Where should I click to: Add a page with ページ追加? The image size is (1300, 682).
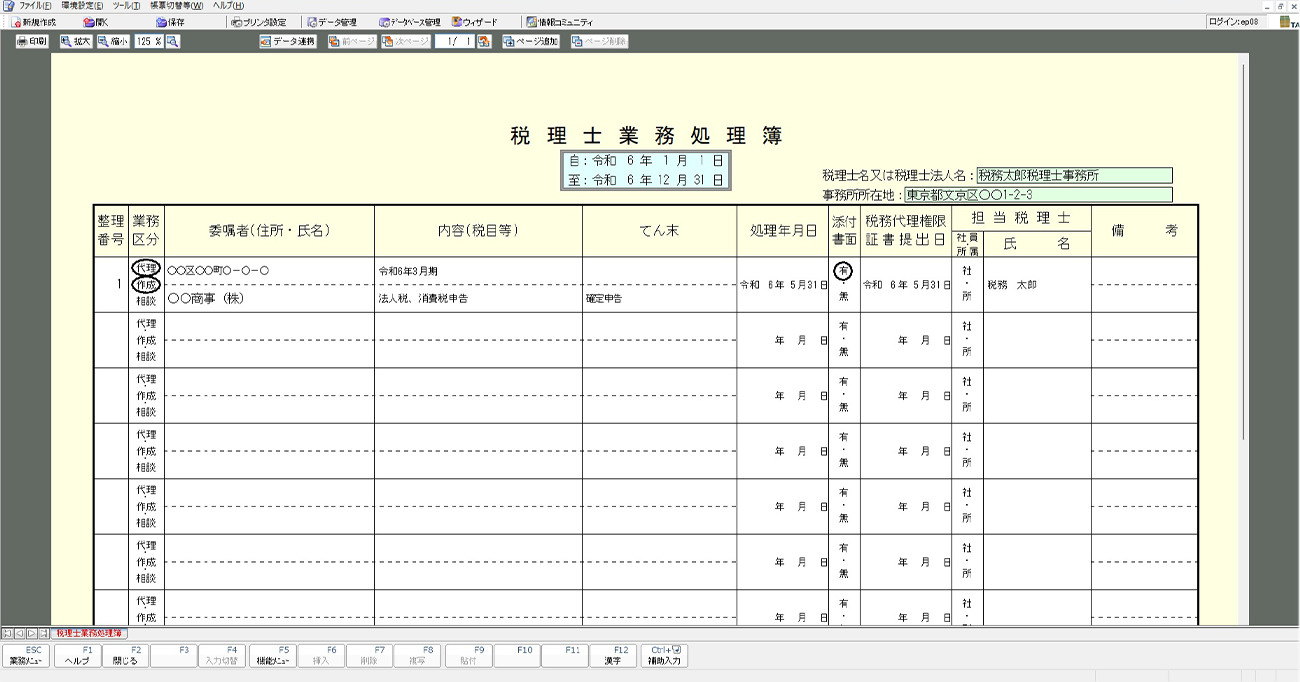tap(531, 42)
